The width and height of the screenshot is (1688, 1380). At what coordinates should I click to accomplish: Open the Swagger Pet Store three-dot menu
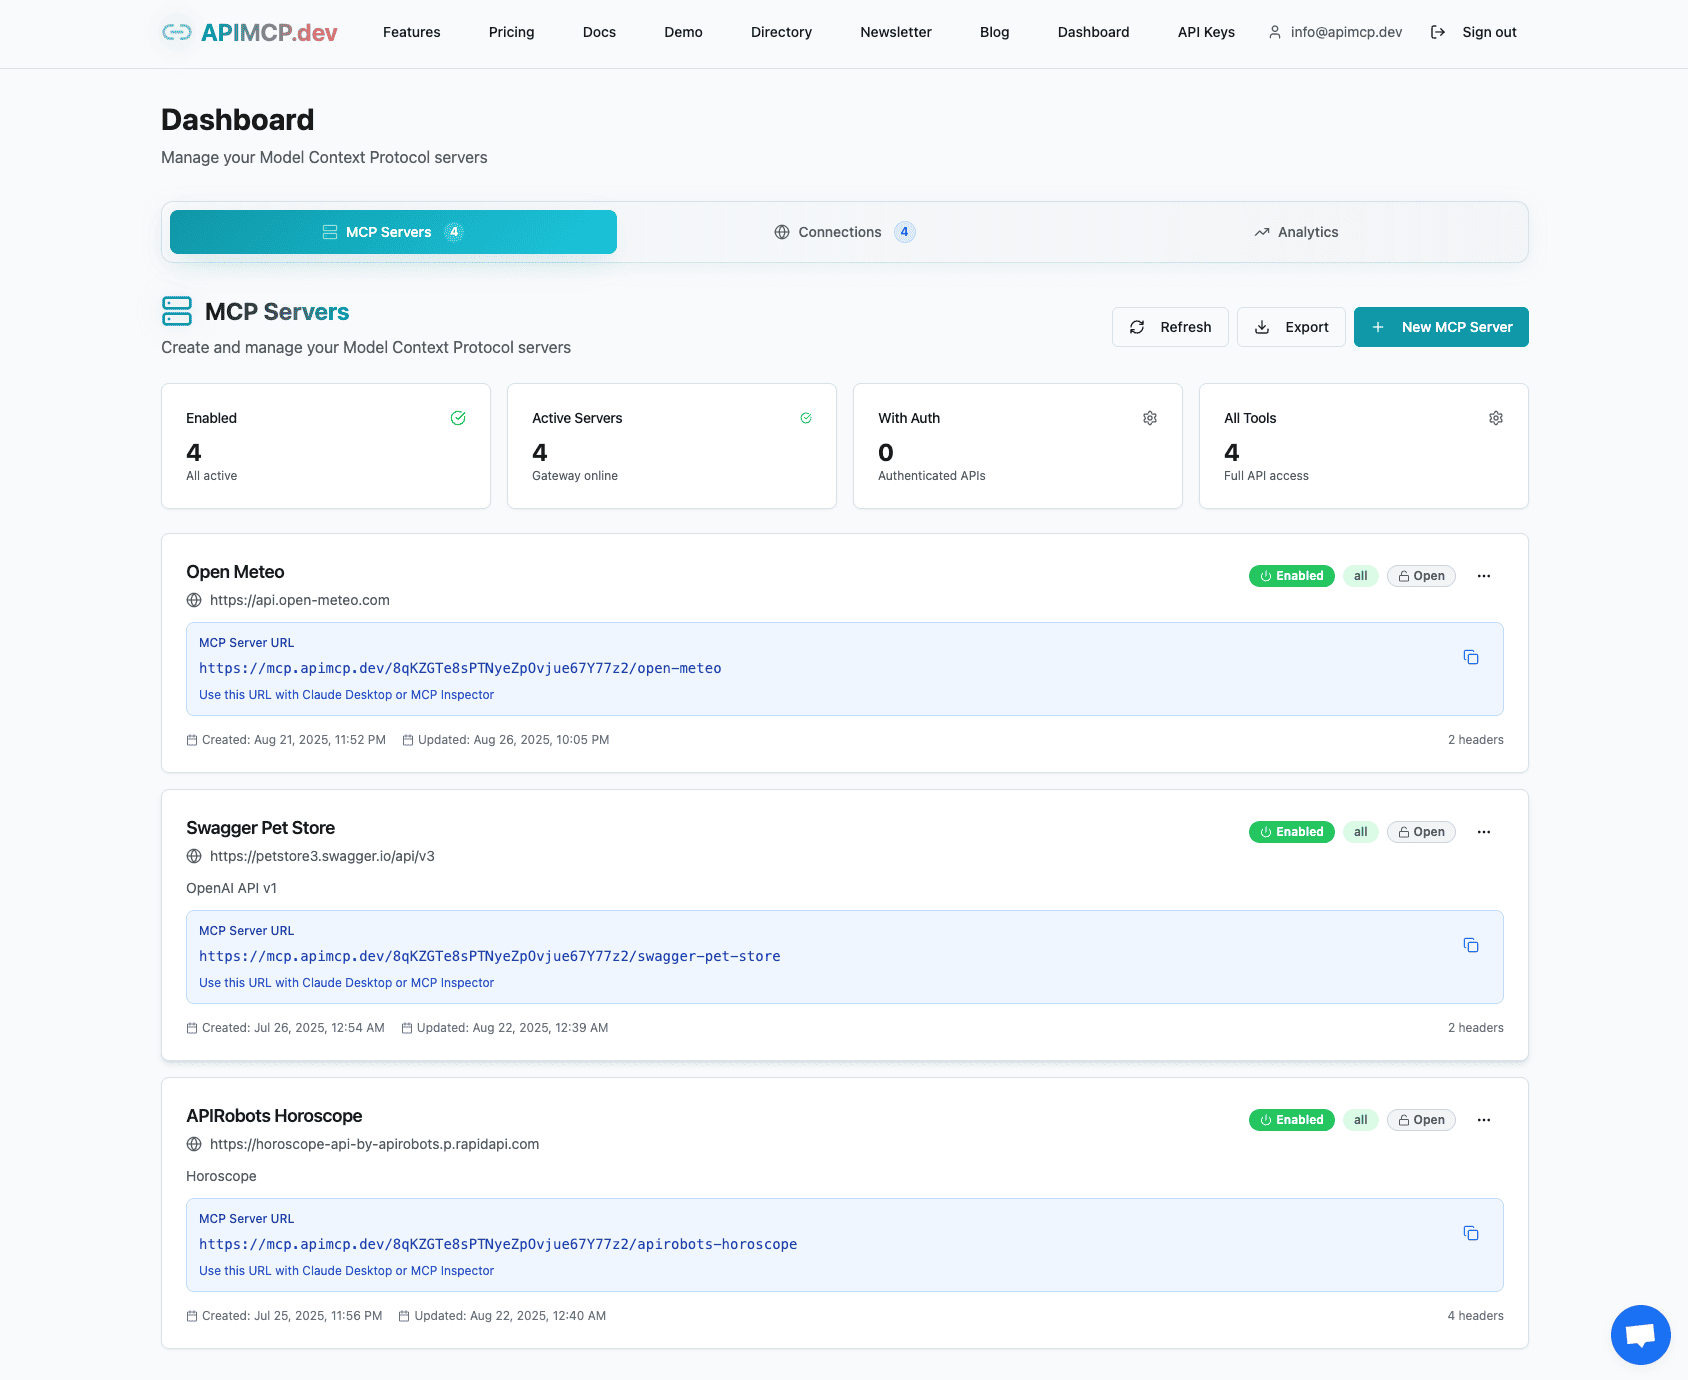[x=1484, y=831]
